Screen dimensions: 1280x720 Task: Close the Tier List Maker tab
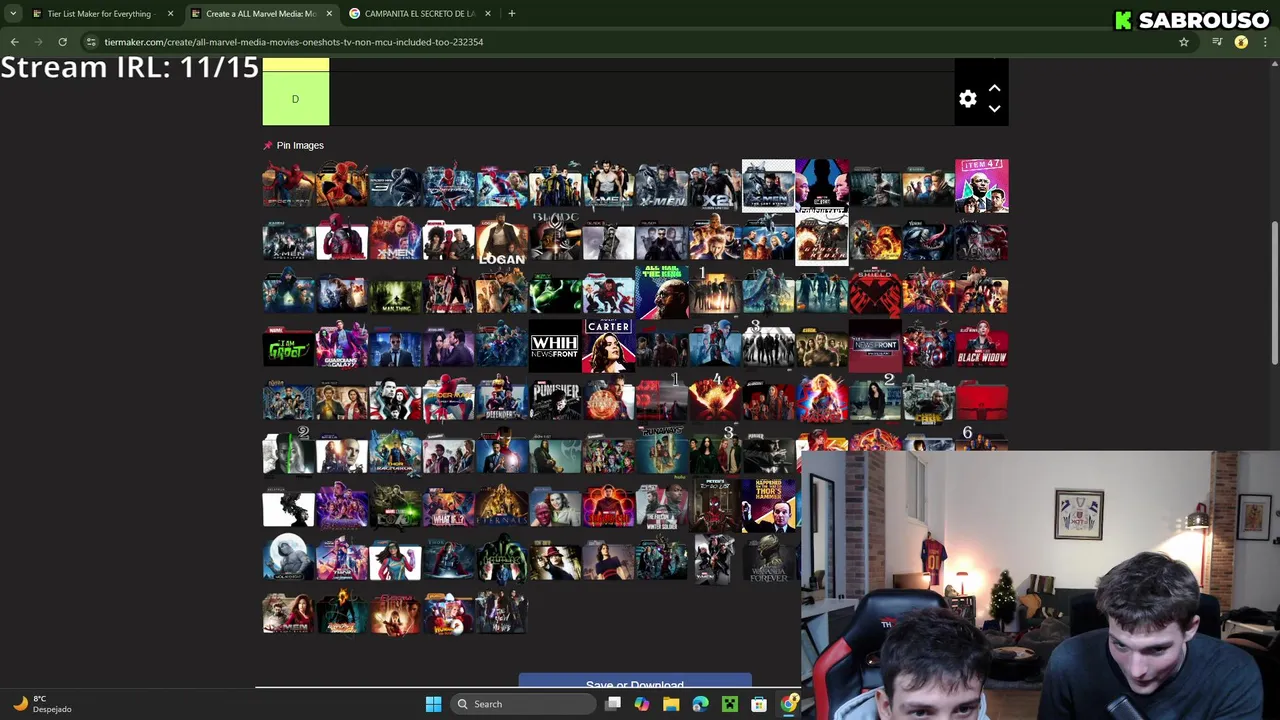(170, 14)
